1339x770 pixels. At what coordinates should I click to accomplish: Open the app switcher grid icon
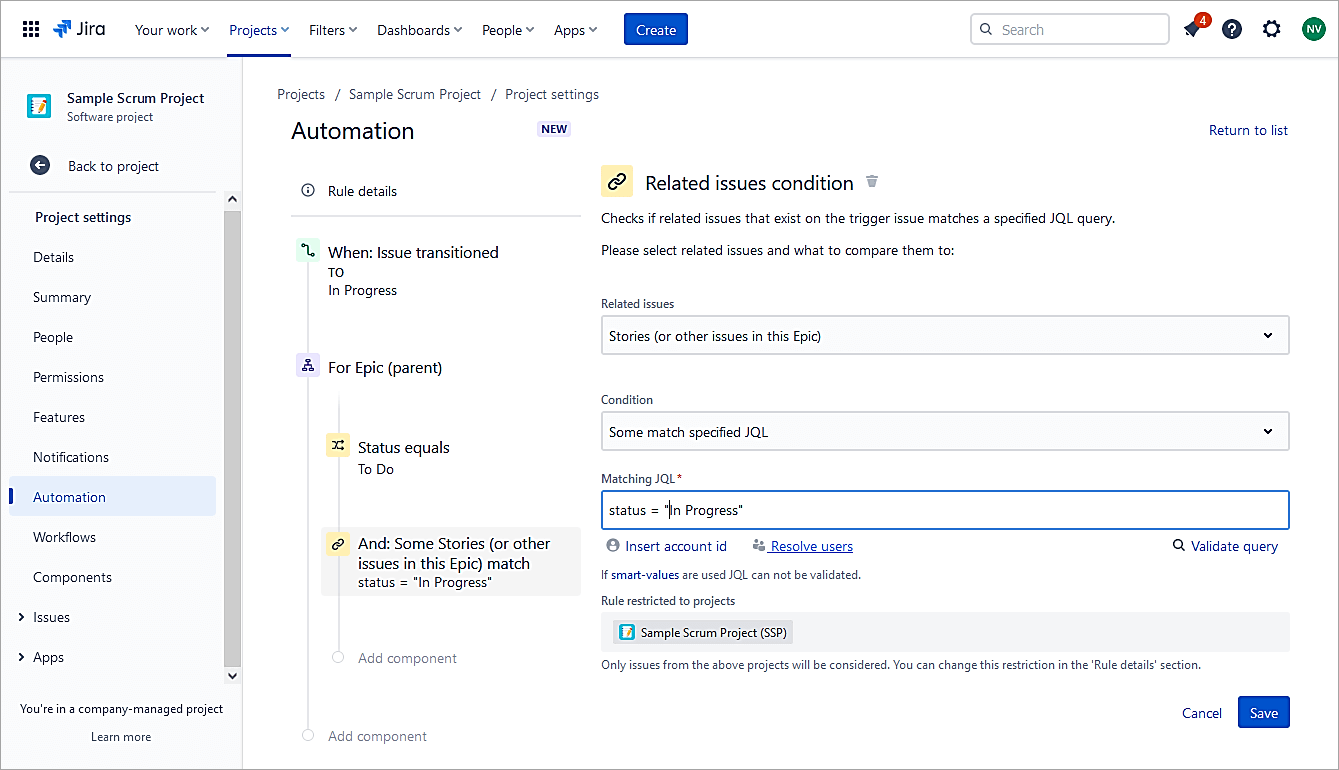(31, 29)
